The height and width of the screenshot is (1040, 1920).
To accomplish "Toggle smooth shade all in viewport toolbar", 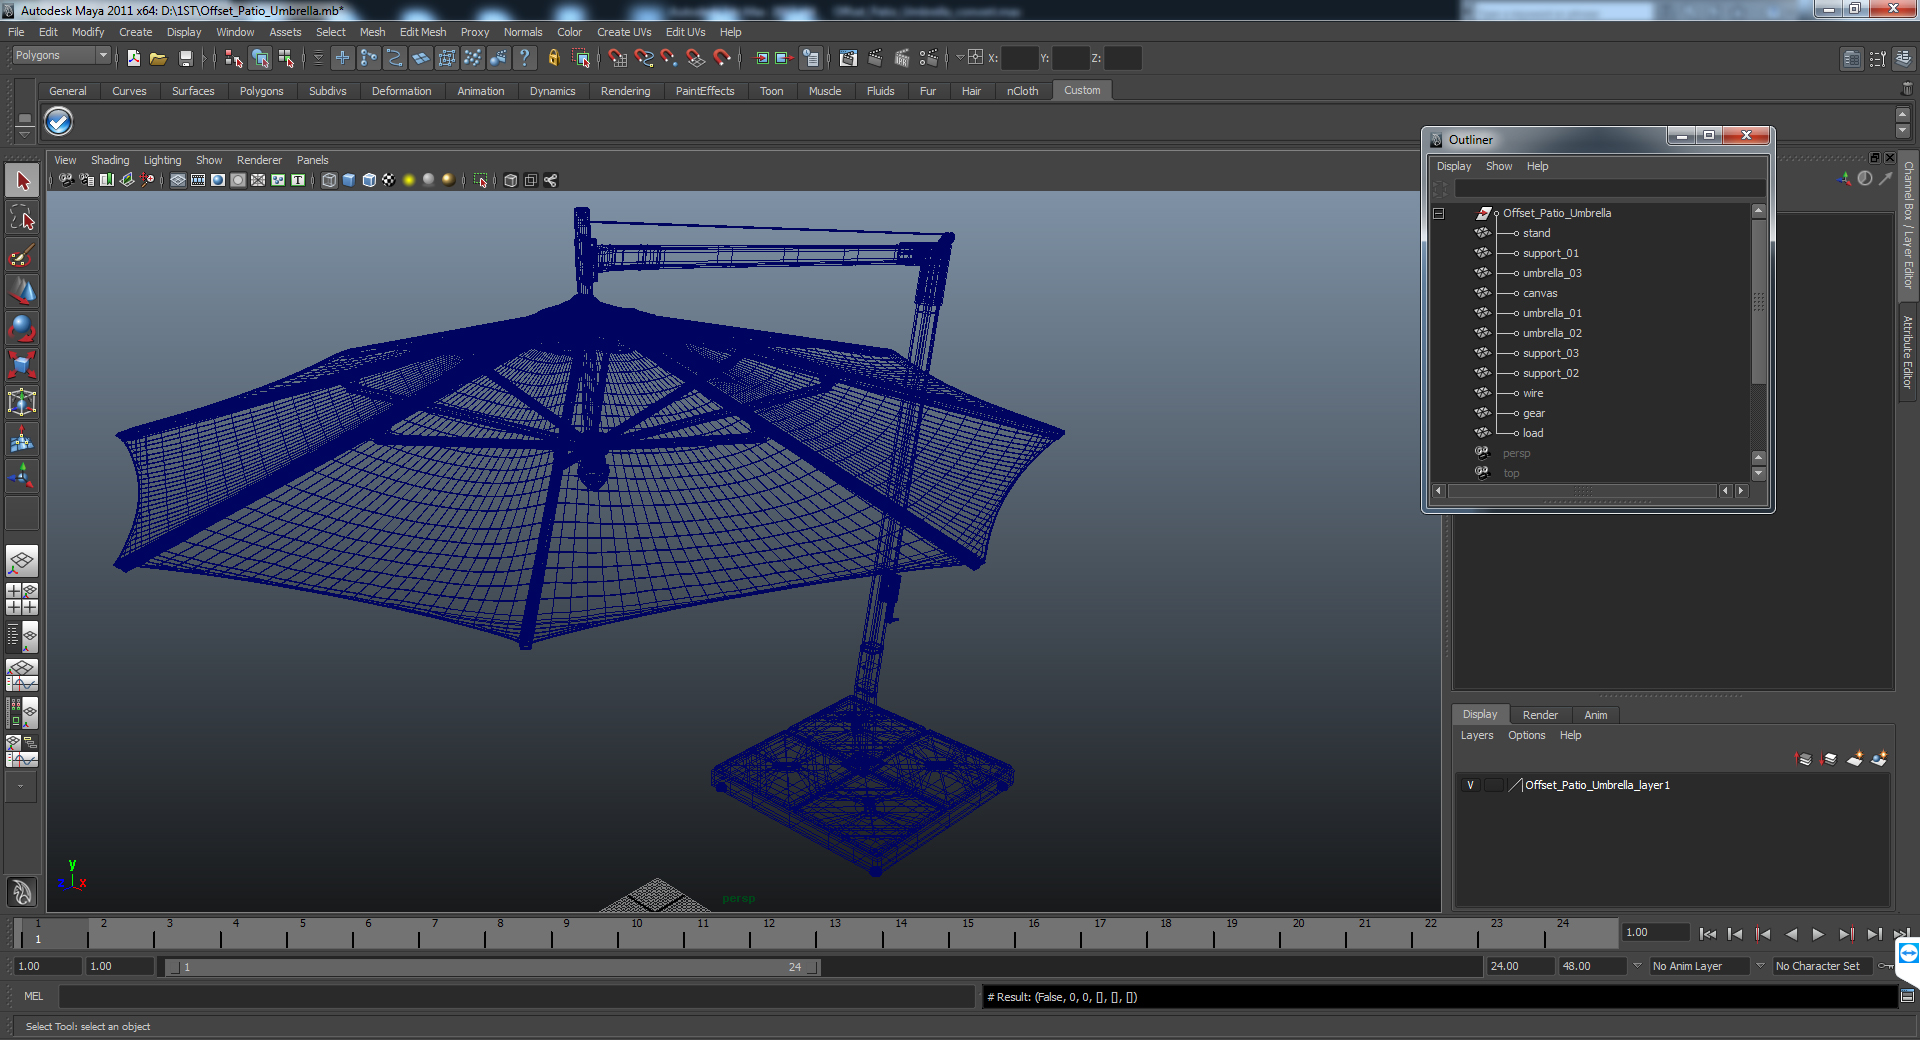I will tap(349, 180).
